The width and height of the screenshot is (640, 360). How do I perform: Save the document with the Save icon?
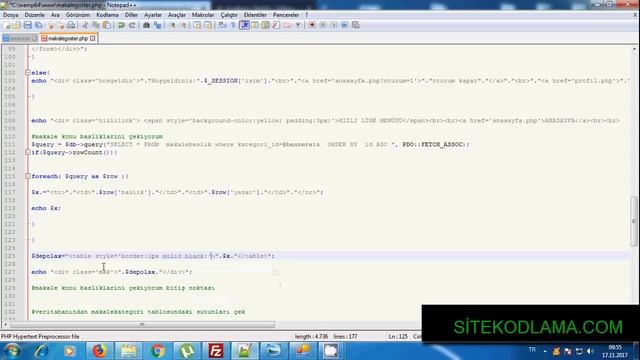click(27, 25)
